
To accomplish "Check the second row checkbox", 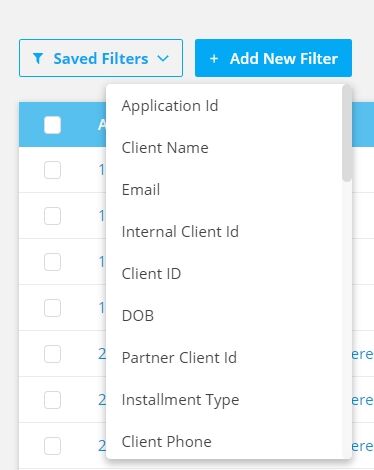I will pyautogui.click(x=52, y=216).
